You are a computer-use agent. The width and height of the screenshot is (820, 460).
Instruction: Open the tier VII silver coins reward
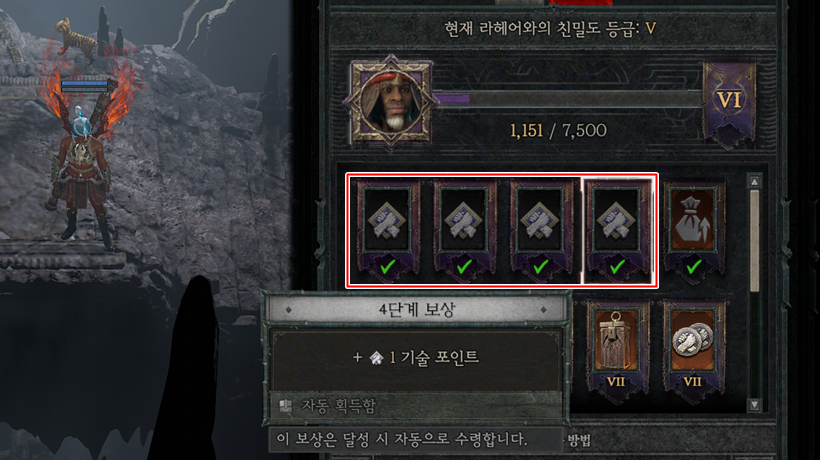[x=693, y=347]
